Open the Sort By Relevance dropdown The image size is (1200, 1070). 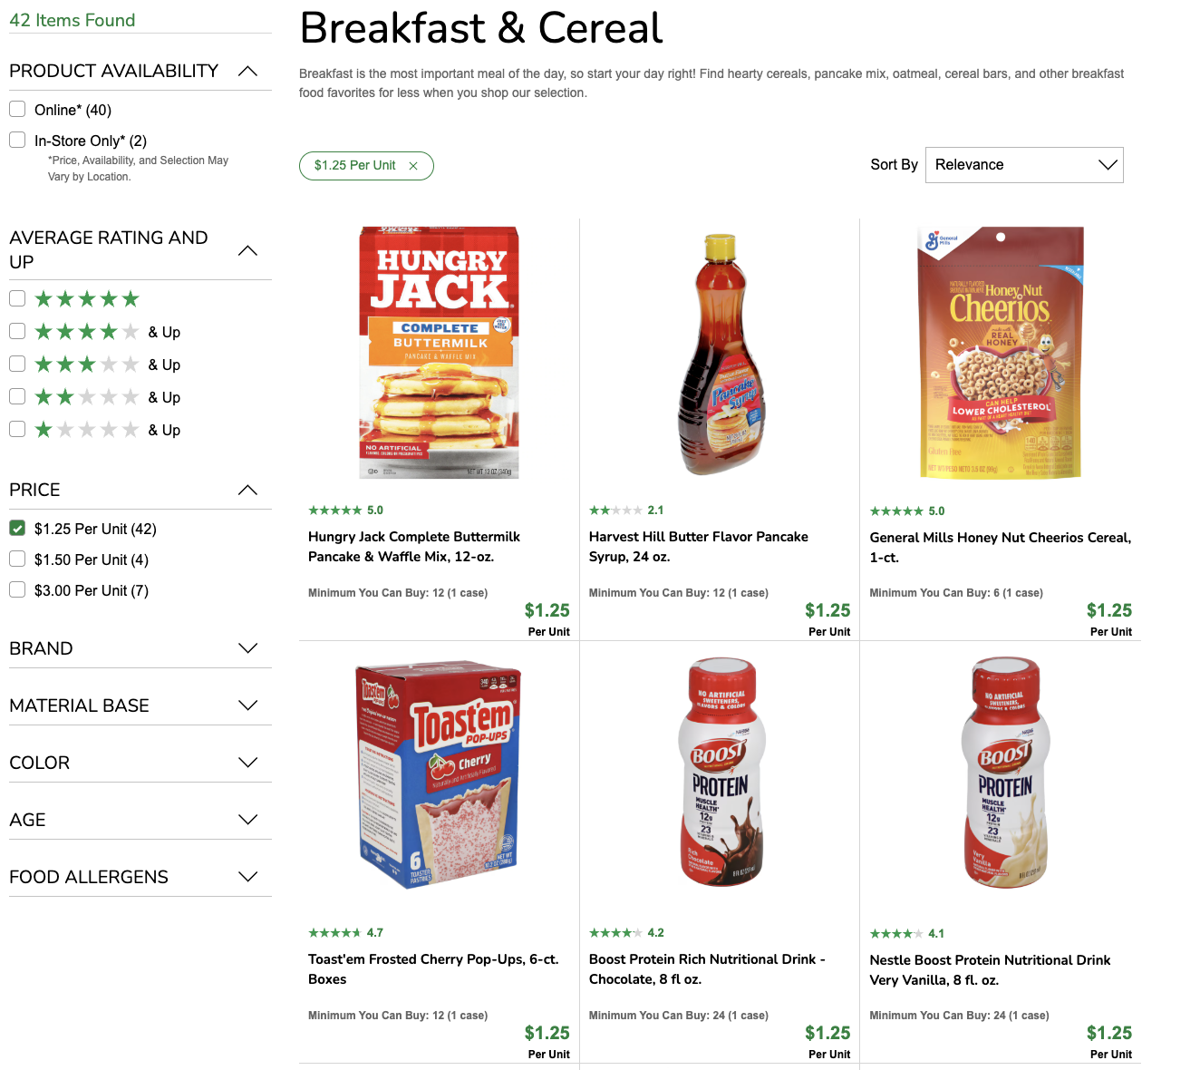tap(1024, 165)
